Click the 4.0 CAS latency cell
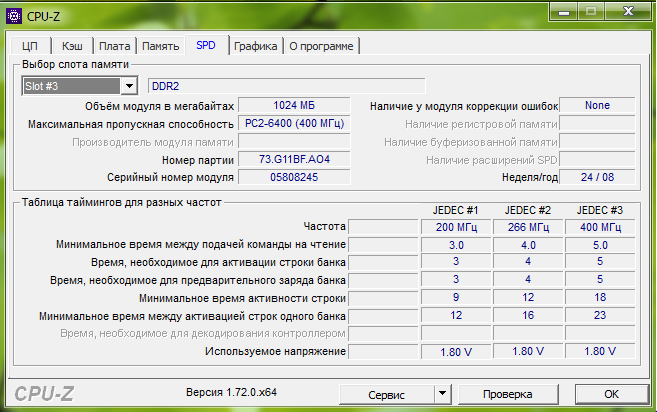The width and height of the screenshot is (657, 412). pos(528,245)
